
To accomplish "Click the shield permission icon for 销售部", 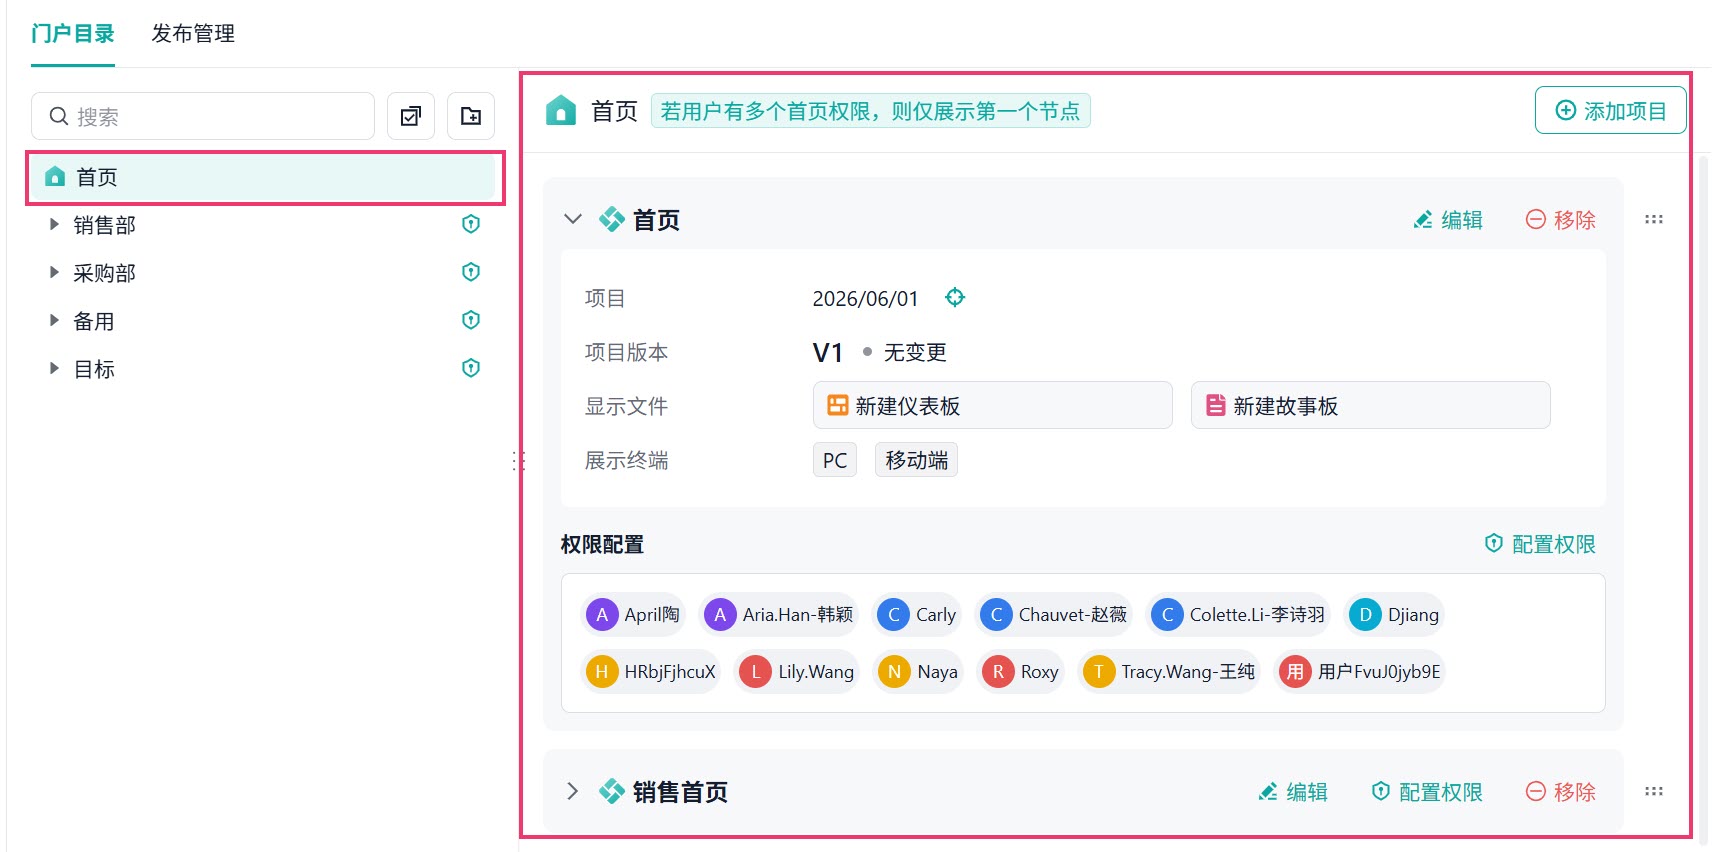I will pos(471,224).
